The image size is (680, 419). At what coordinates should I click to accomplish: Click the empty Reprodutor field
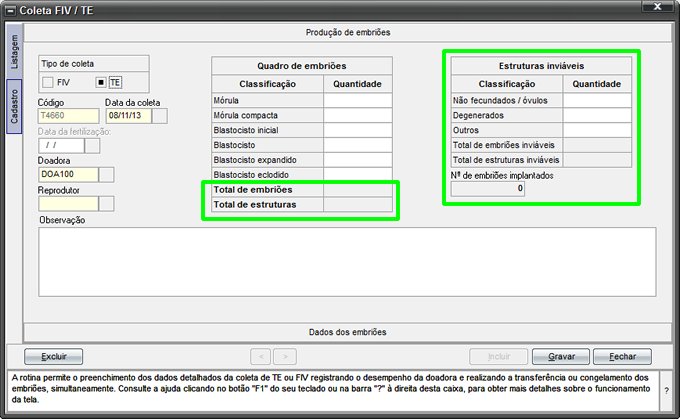coord(69,203)
